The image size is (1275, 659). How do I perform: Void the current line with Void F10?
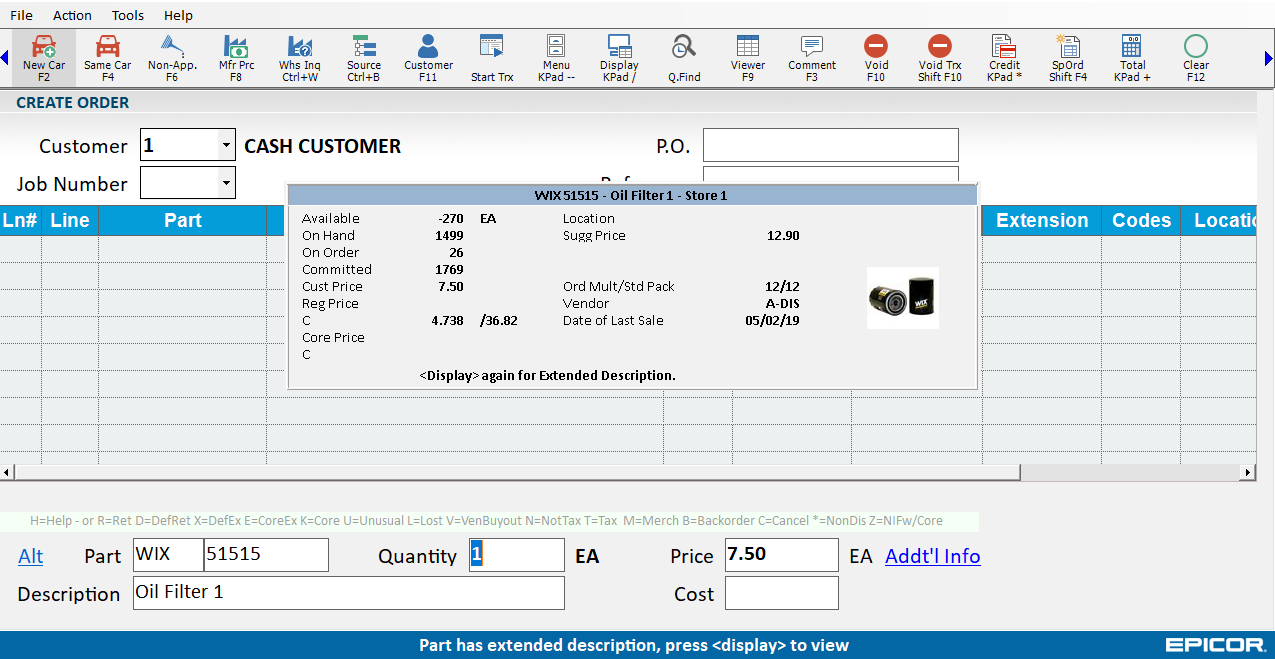tap(876, 57)
